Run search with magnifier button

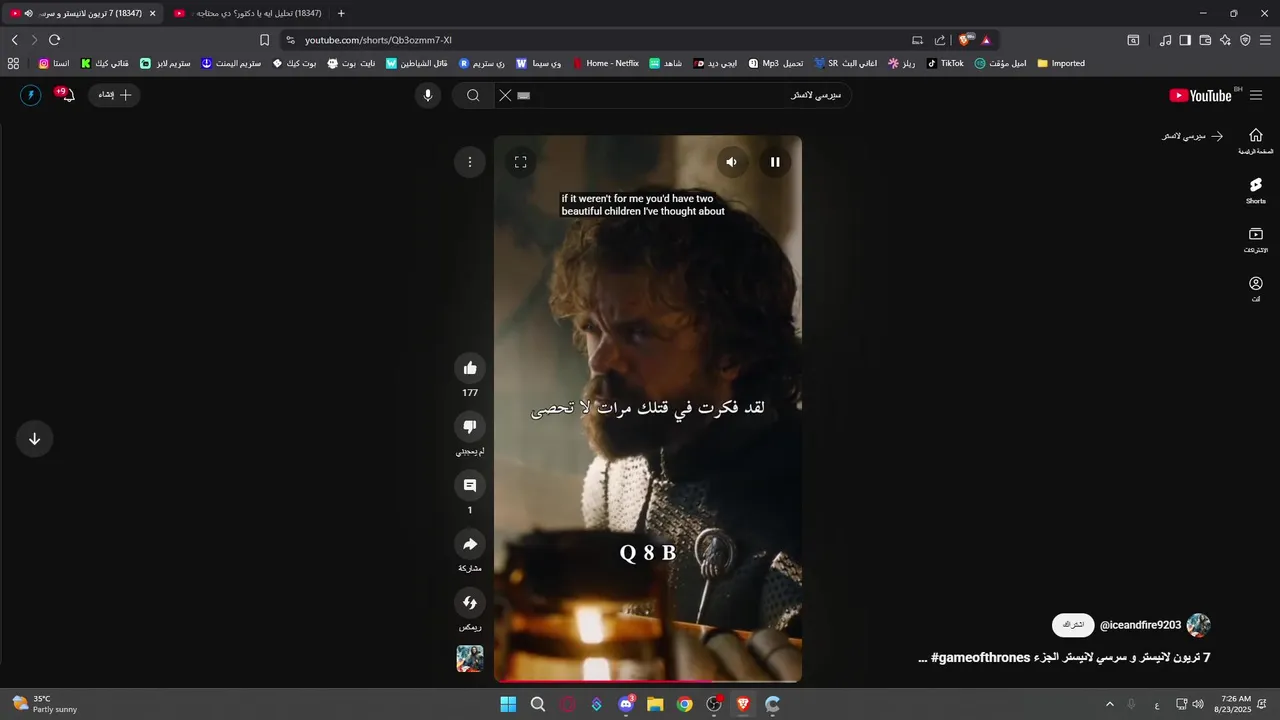473,95
